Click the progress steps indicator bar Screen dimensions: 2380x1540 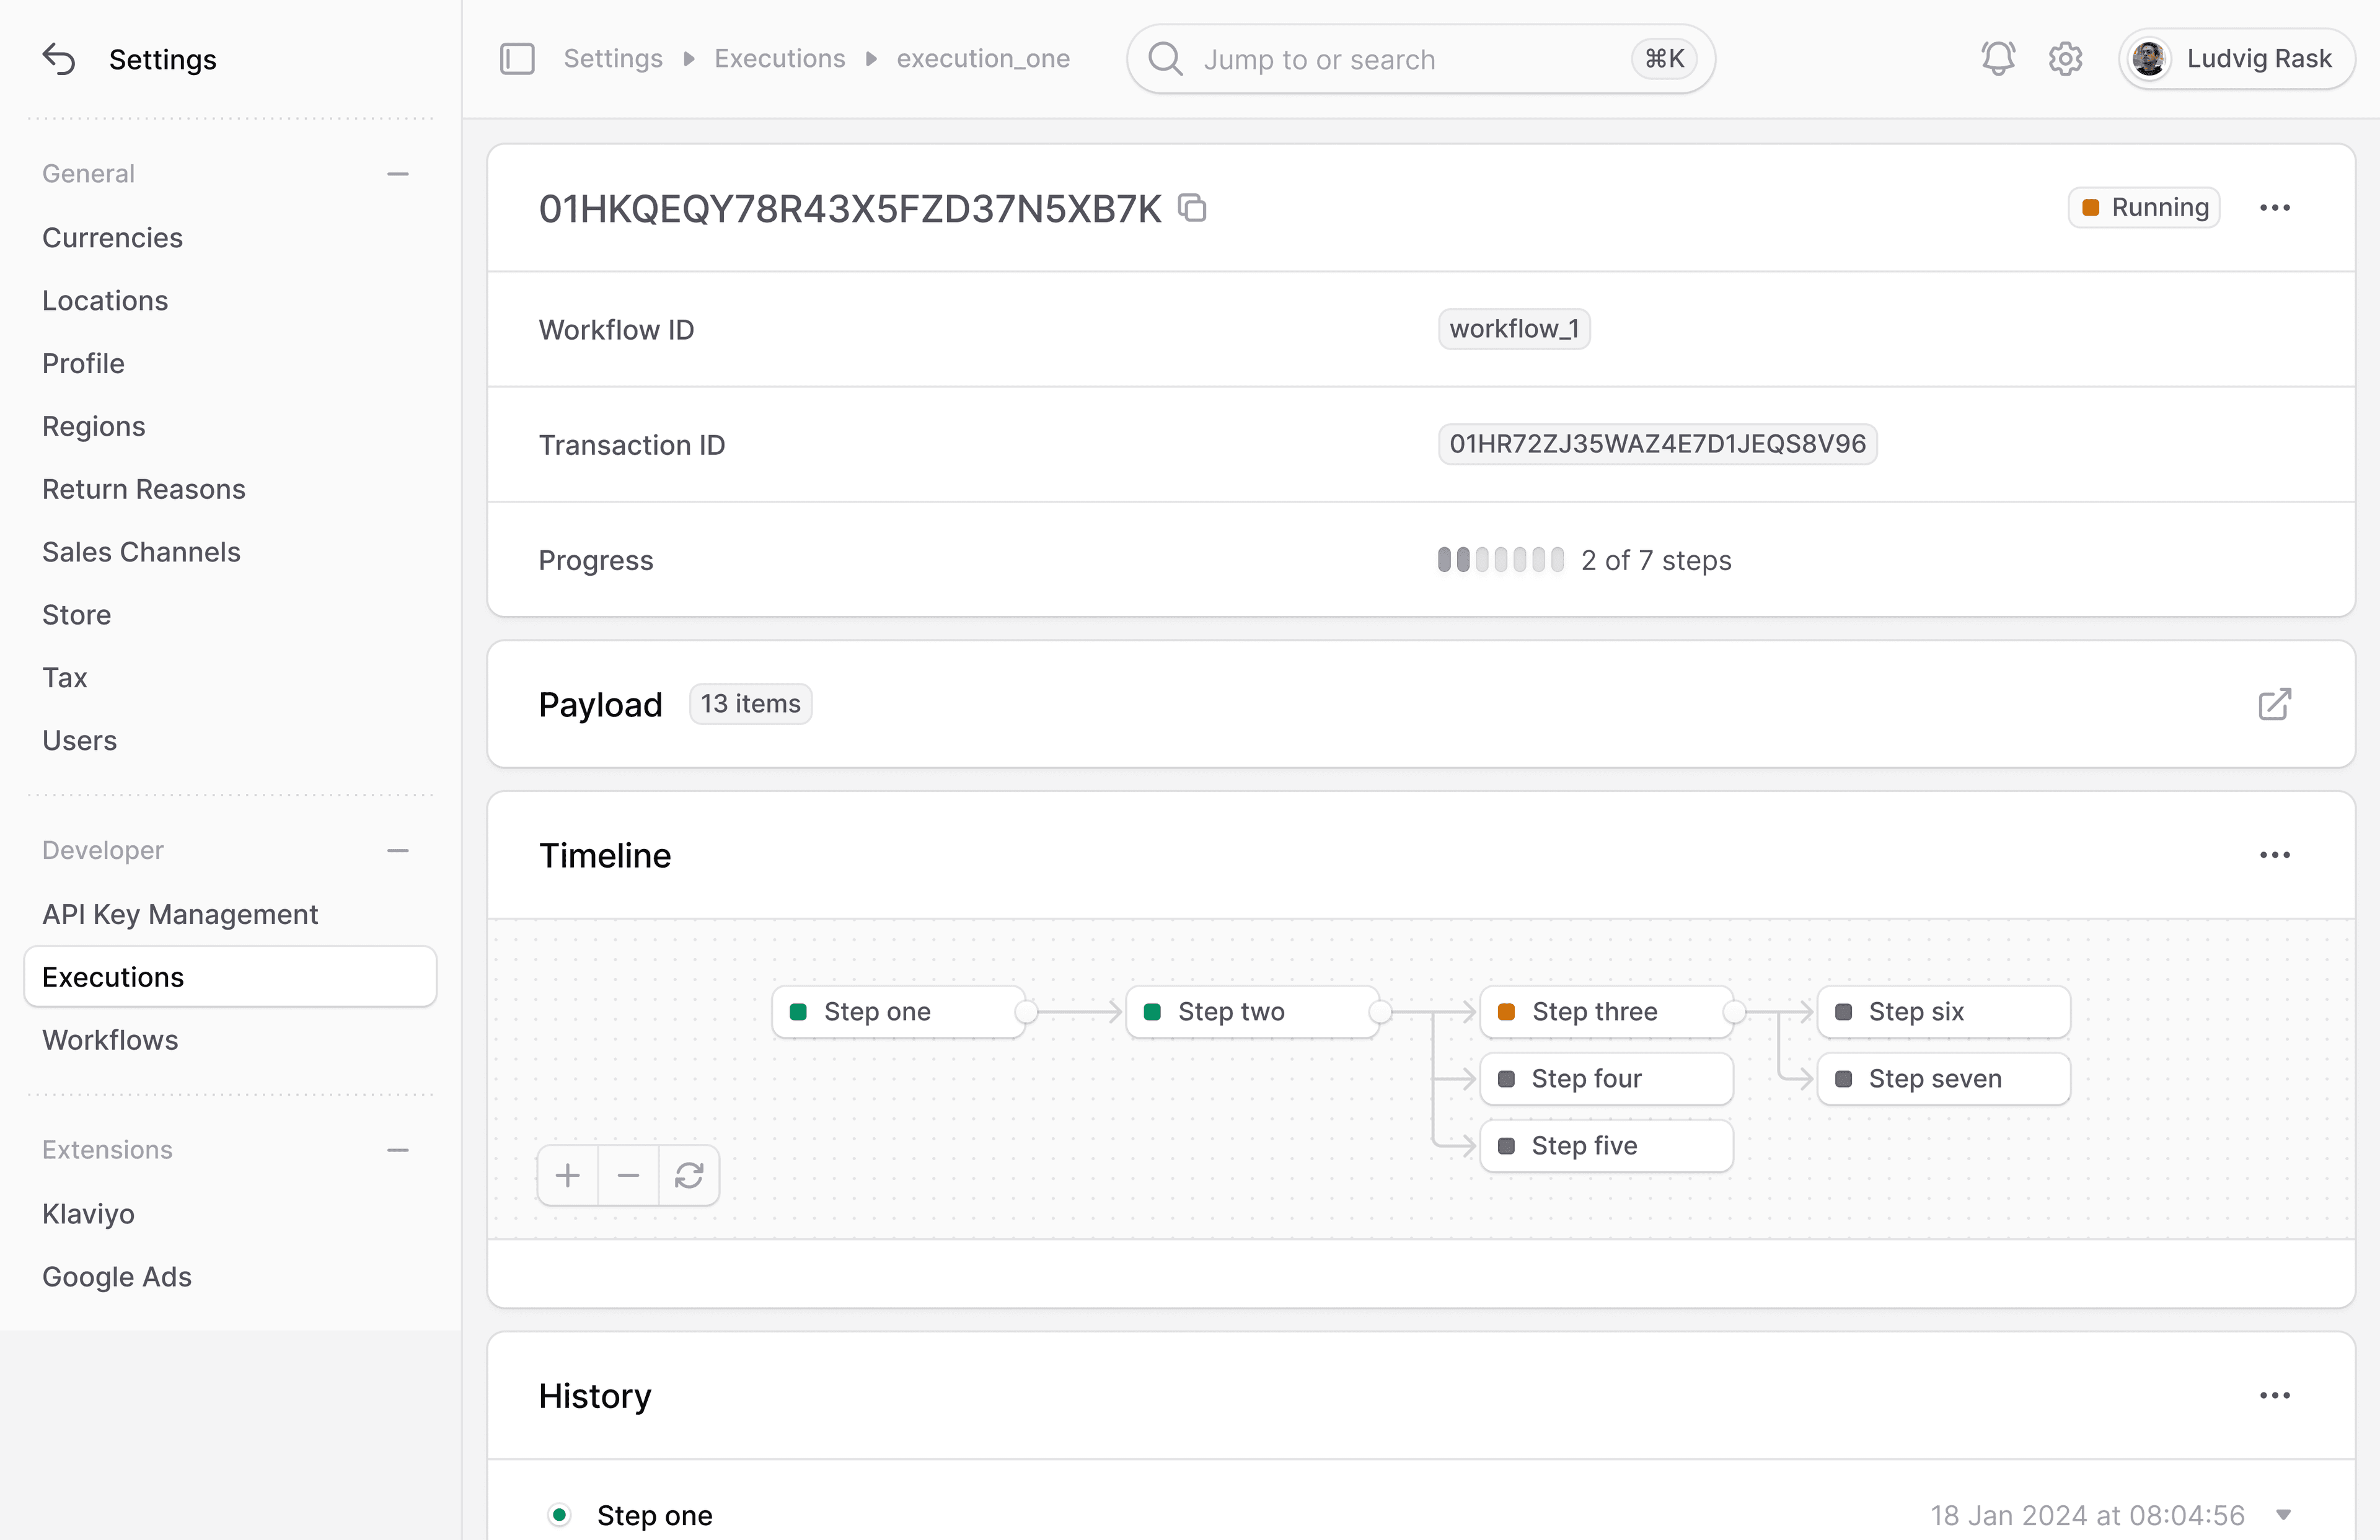pyautogui.click(x=1500, y=560)
